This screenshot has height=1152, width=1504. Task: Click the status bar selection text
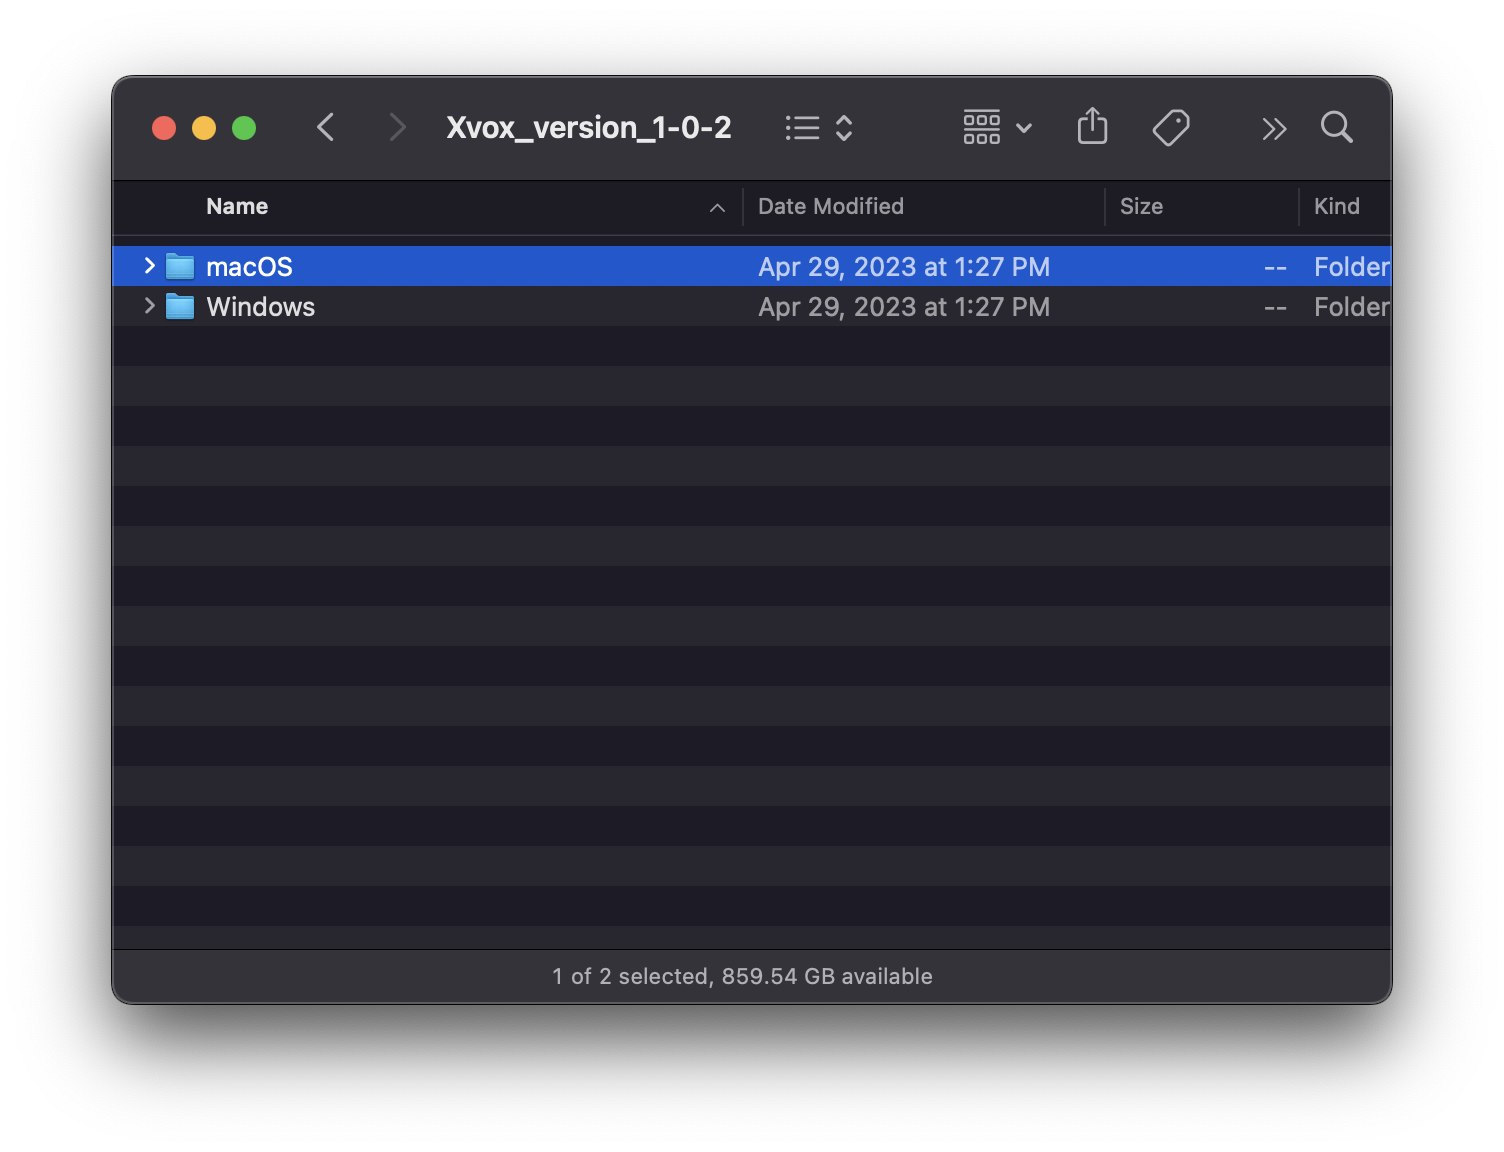click(x=742, y=976)
